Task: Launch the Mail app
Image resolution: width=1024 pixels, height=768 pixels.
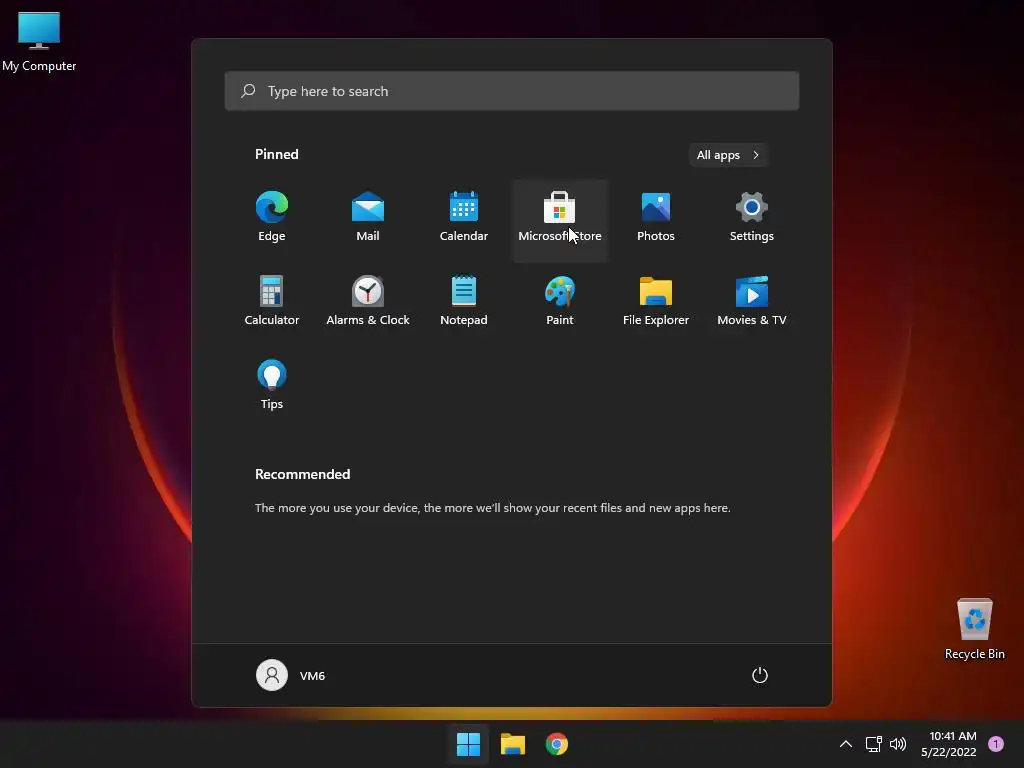Action: point(368,217)
